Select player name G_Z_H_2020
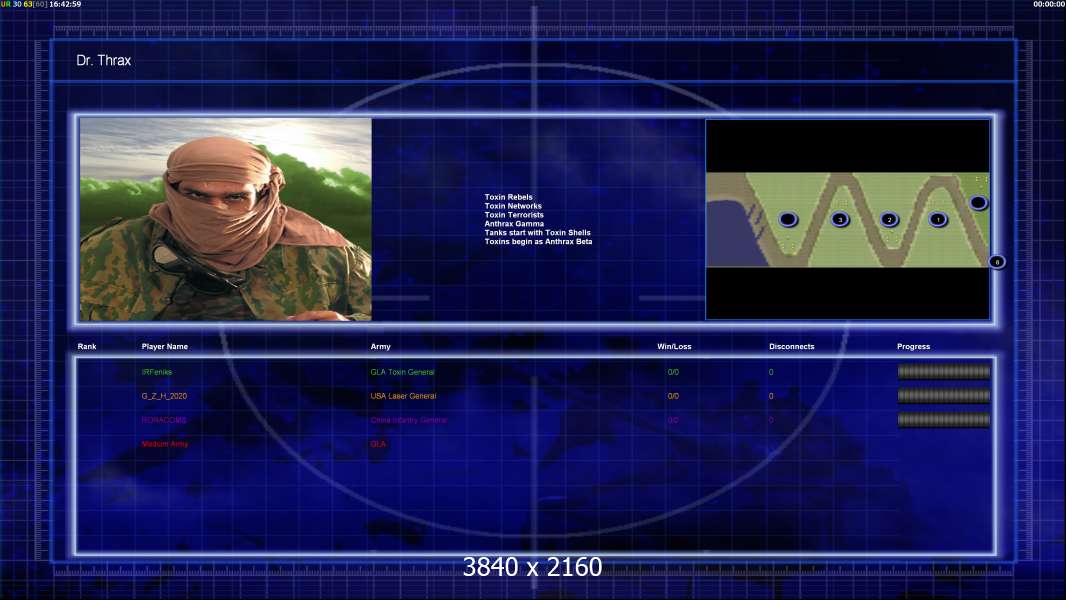Viewport: 1066px width, 600px height. click(165, 396)
